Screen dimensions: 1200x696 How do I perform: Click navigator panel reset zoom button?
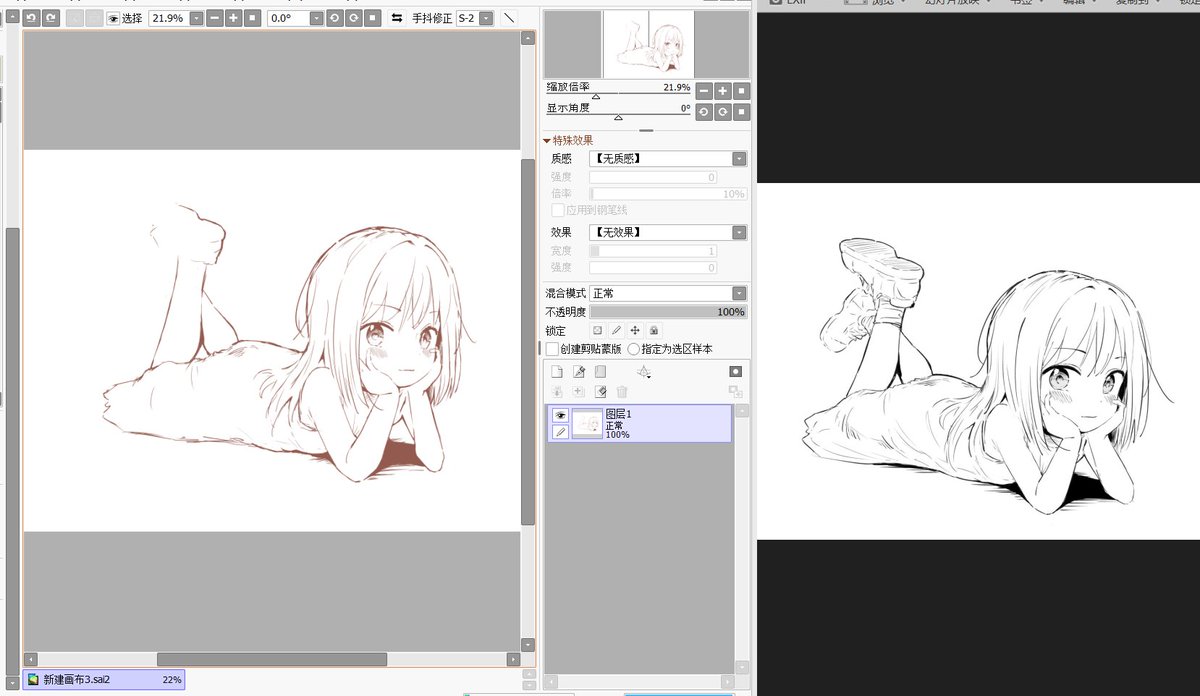[741, 90]
